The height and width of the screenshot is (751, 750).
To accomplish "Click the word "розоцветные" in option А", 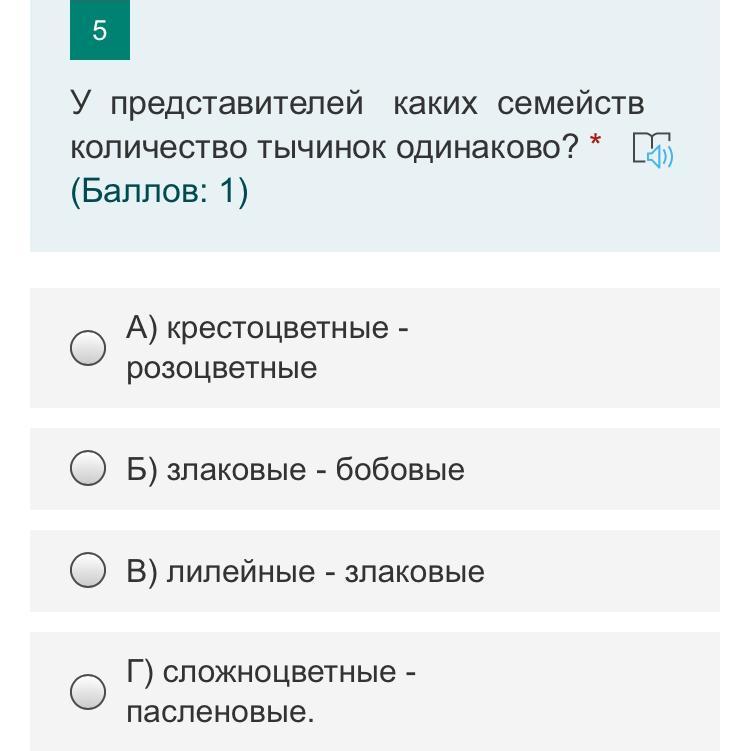I will (x=221, y=368).
